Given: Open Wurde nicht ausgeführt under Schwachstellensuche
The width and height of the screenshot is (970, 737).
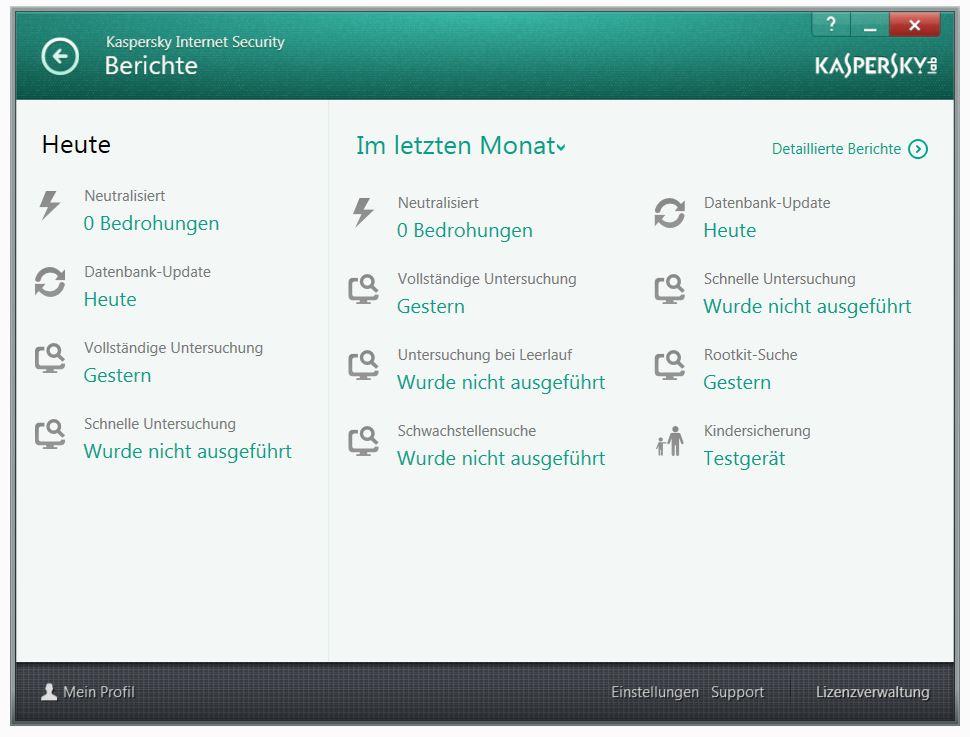Looking at the screenshot, I should click(x=501, y=459).
